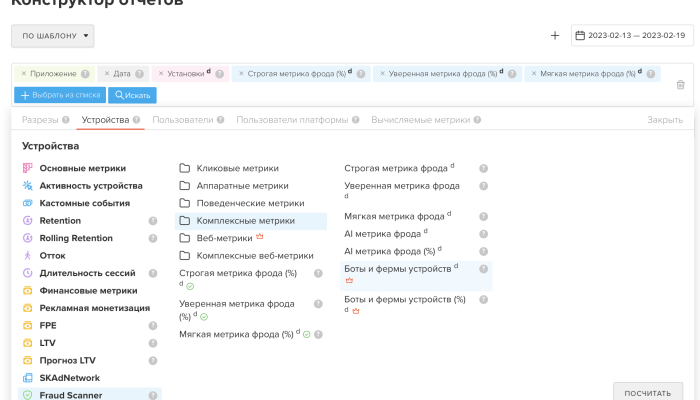The width and height of the screenshot is (700, 400).
Task: Click help icon next to Retention
Action: click(x=153, y=221)
